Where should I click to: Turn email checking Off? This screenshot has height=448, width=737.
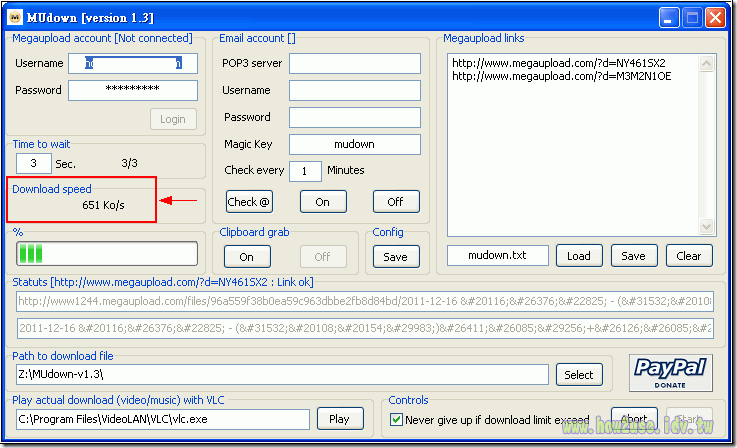click(396, 202)
